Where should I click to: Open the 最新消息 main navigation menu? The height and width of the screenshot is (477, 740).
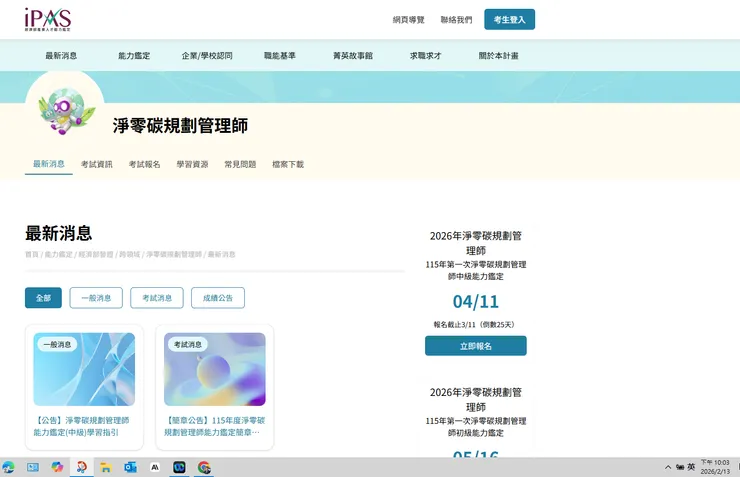tap(61, 56)
